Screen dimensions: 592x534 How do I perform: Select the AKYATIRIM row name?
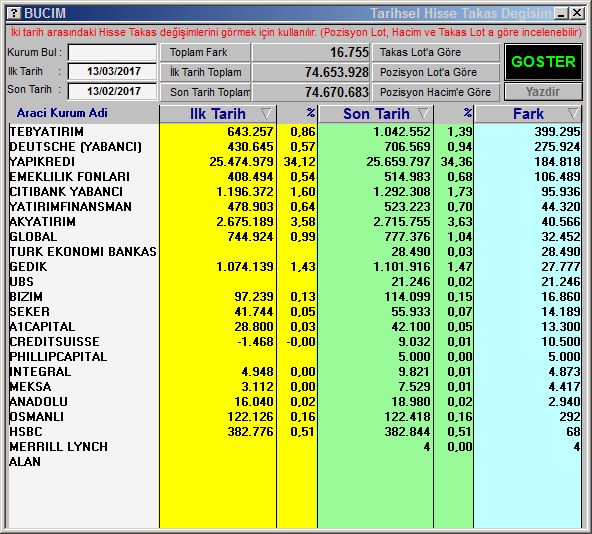click(42, 222)
